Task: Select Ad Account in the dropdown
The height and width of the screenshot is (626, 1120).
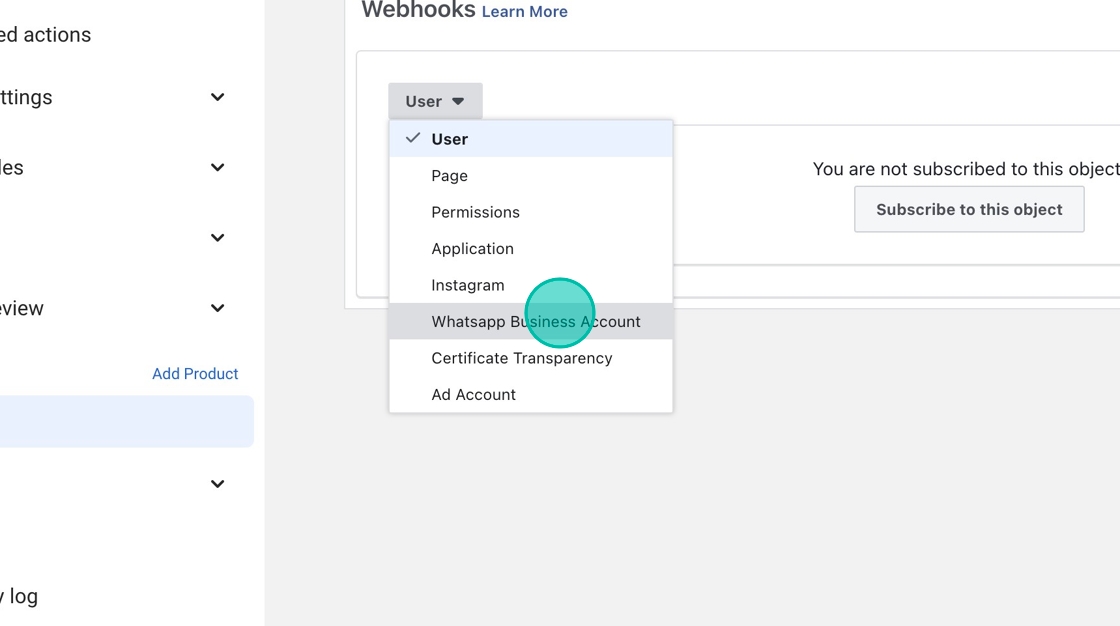Action: 473,395
